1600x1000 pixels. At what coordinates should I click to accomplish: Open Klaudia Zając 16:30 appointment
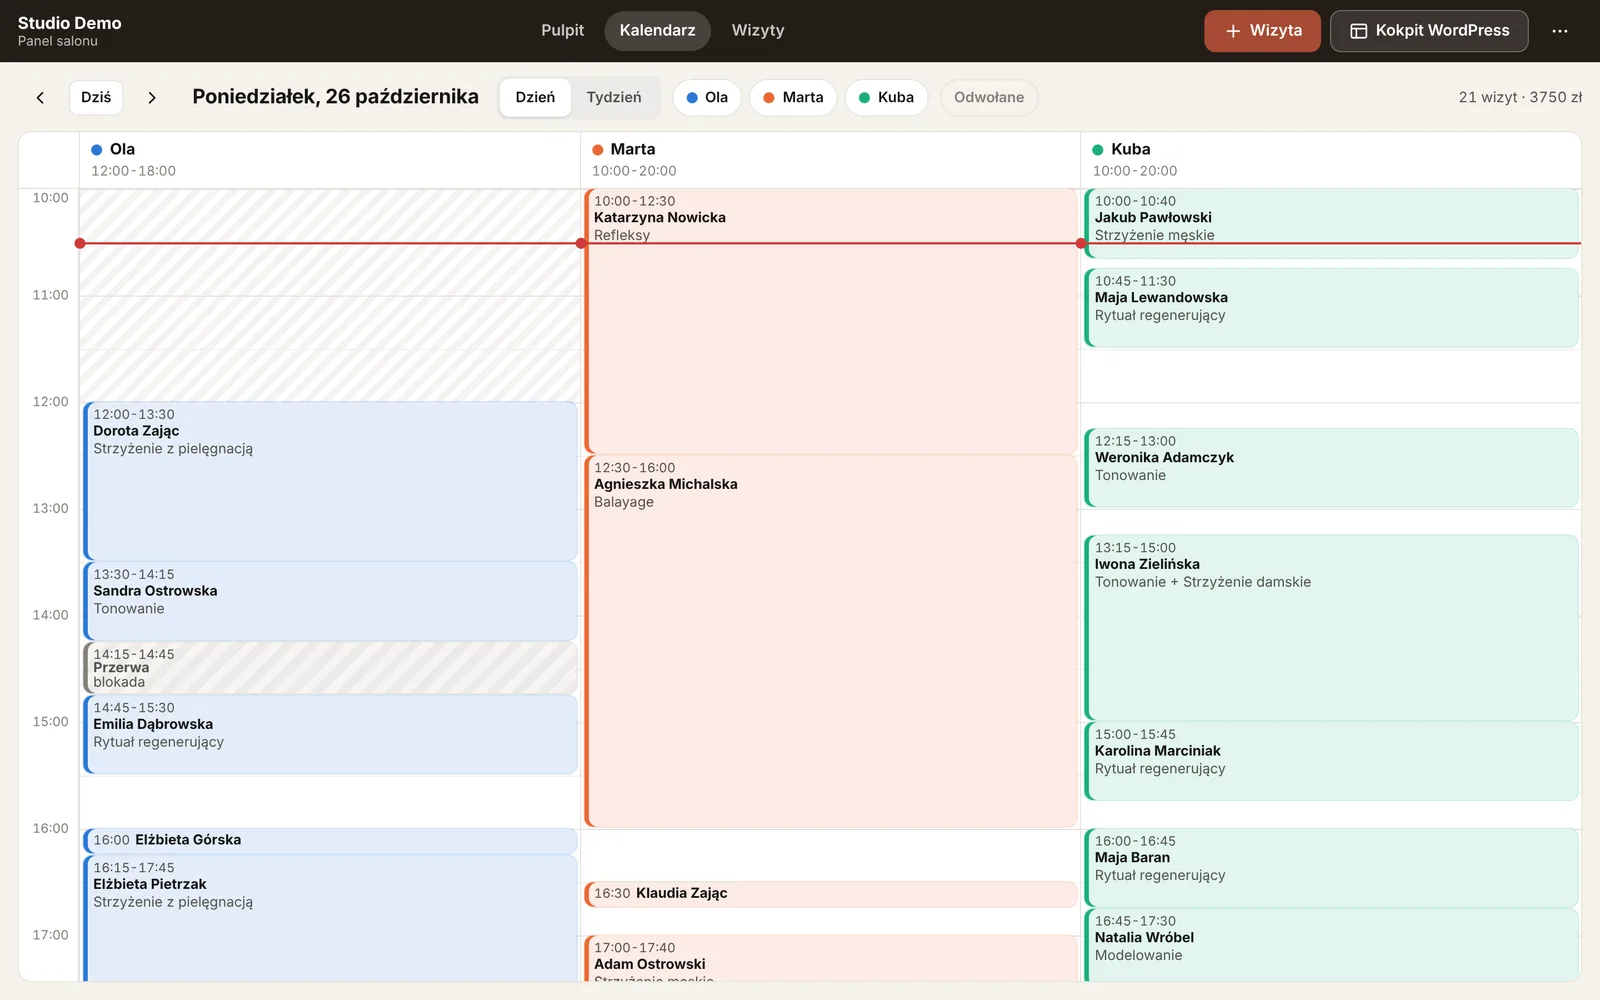point(831,894)
